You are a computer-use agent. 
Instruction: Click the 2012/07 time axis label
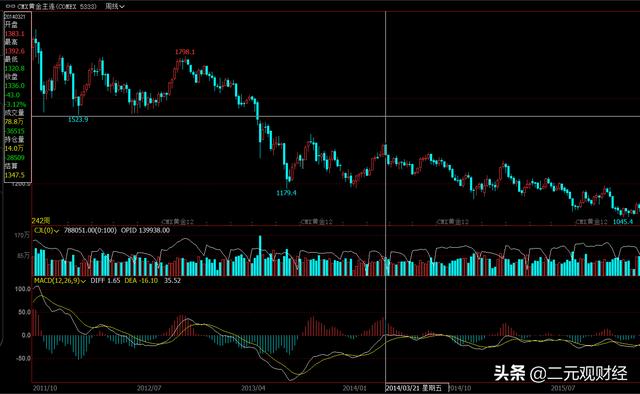[x=149, y=388]
